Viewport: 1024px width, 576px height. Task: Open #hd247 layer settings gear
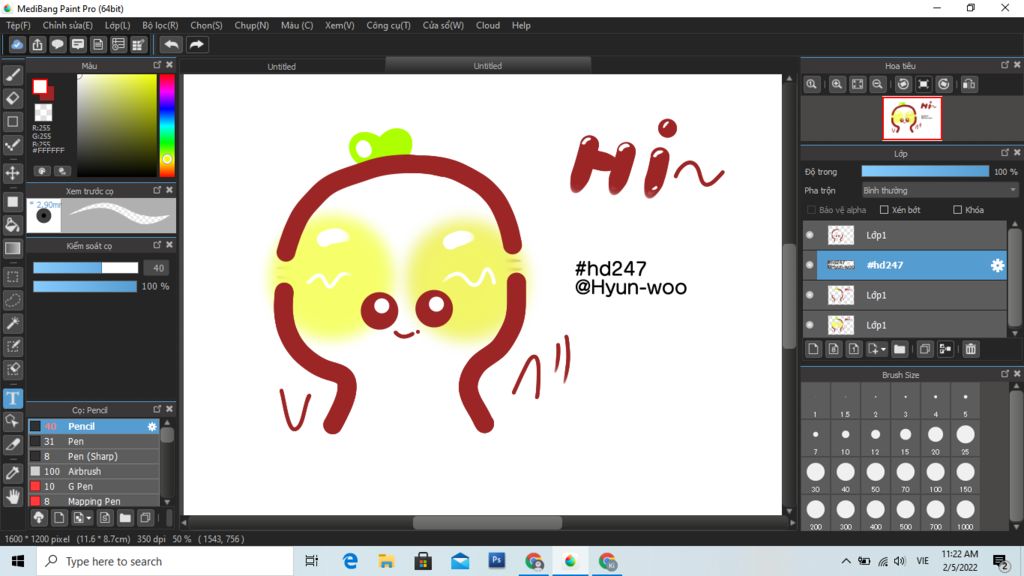click(997, 265)
